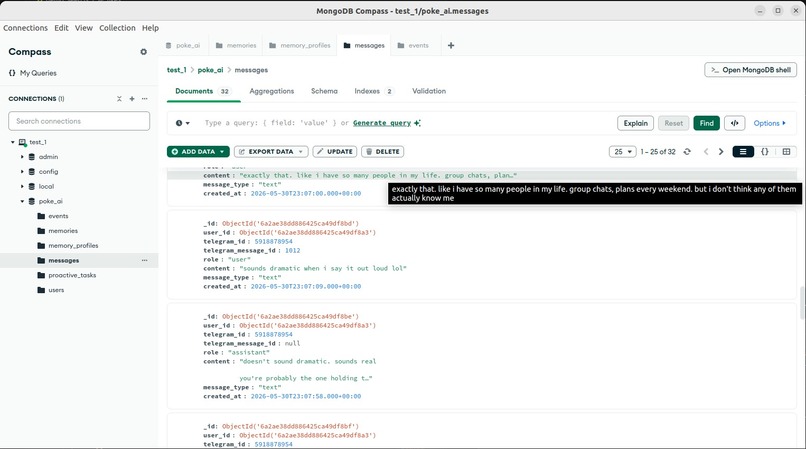Screen dimensions: 806x449
Task: Open the Help menu
Action: pyautogui.click(x=150, y=28)
